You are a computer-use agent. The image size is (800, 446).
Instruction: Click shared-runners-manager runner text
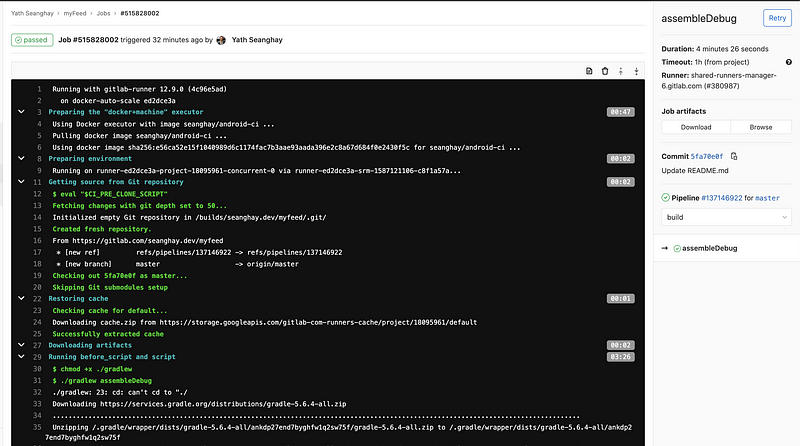tap(719, 81)
